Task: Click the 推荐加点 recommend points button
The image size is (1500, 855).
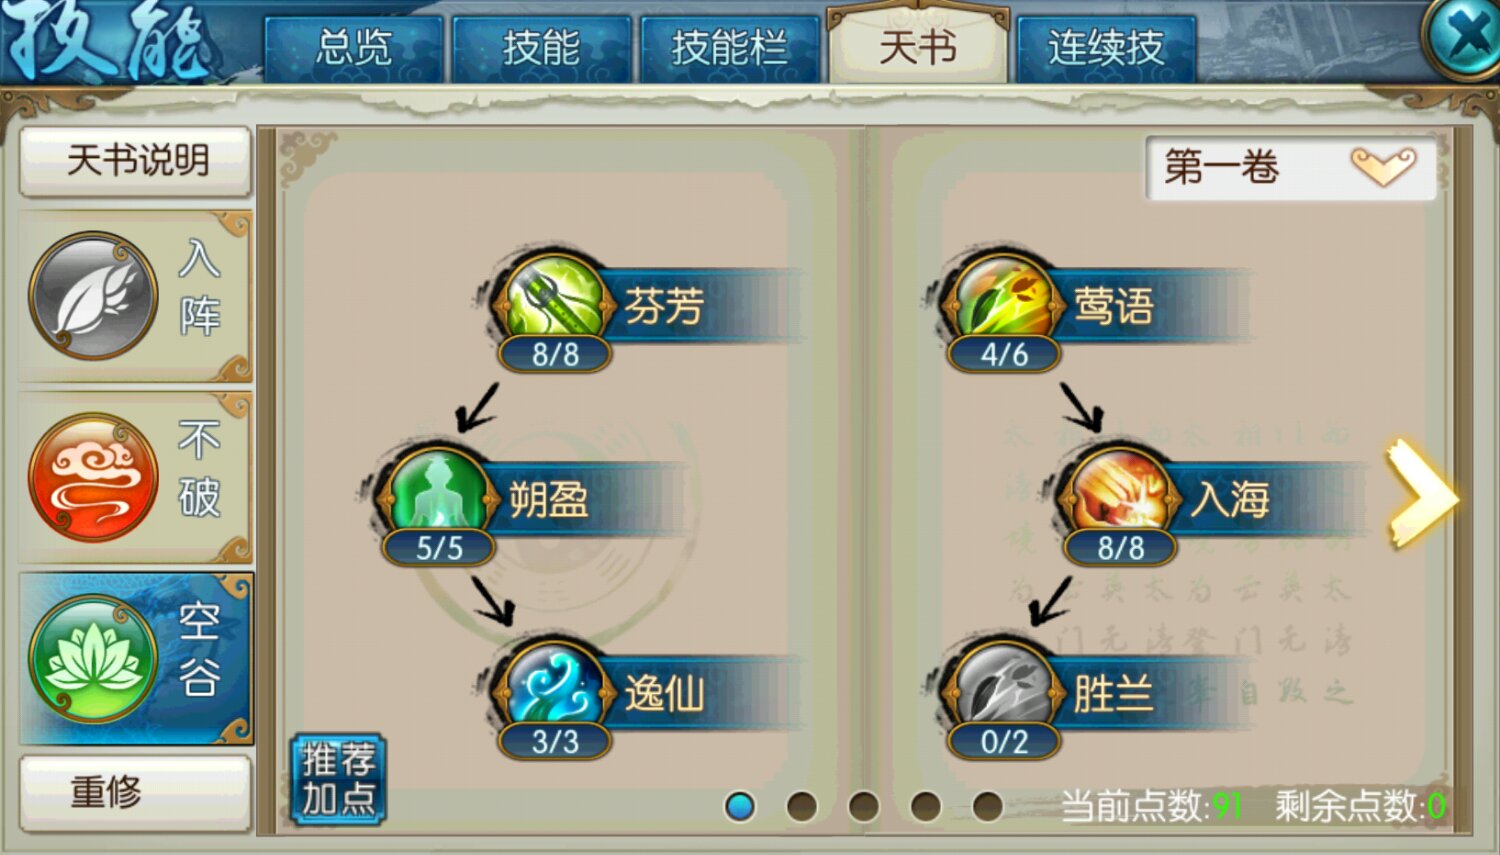Action: 338,779
